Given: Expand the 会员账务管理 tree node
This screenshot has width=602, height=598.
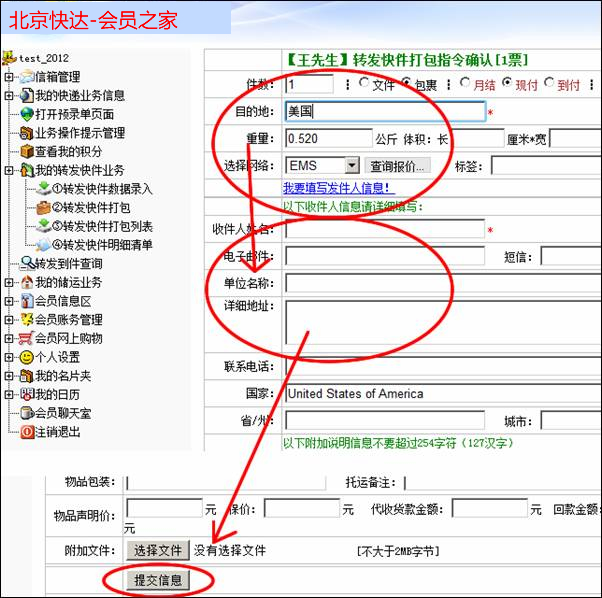Looking at the screenshot, I should coord(9,320).
